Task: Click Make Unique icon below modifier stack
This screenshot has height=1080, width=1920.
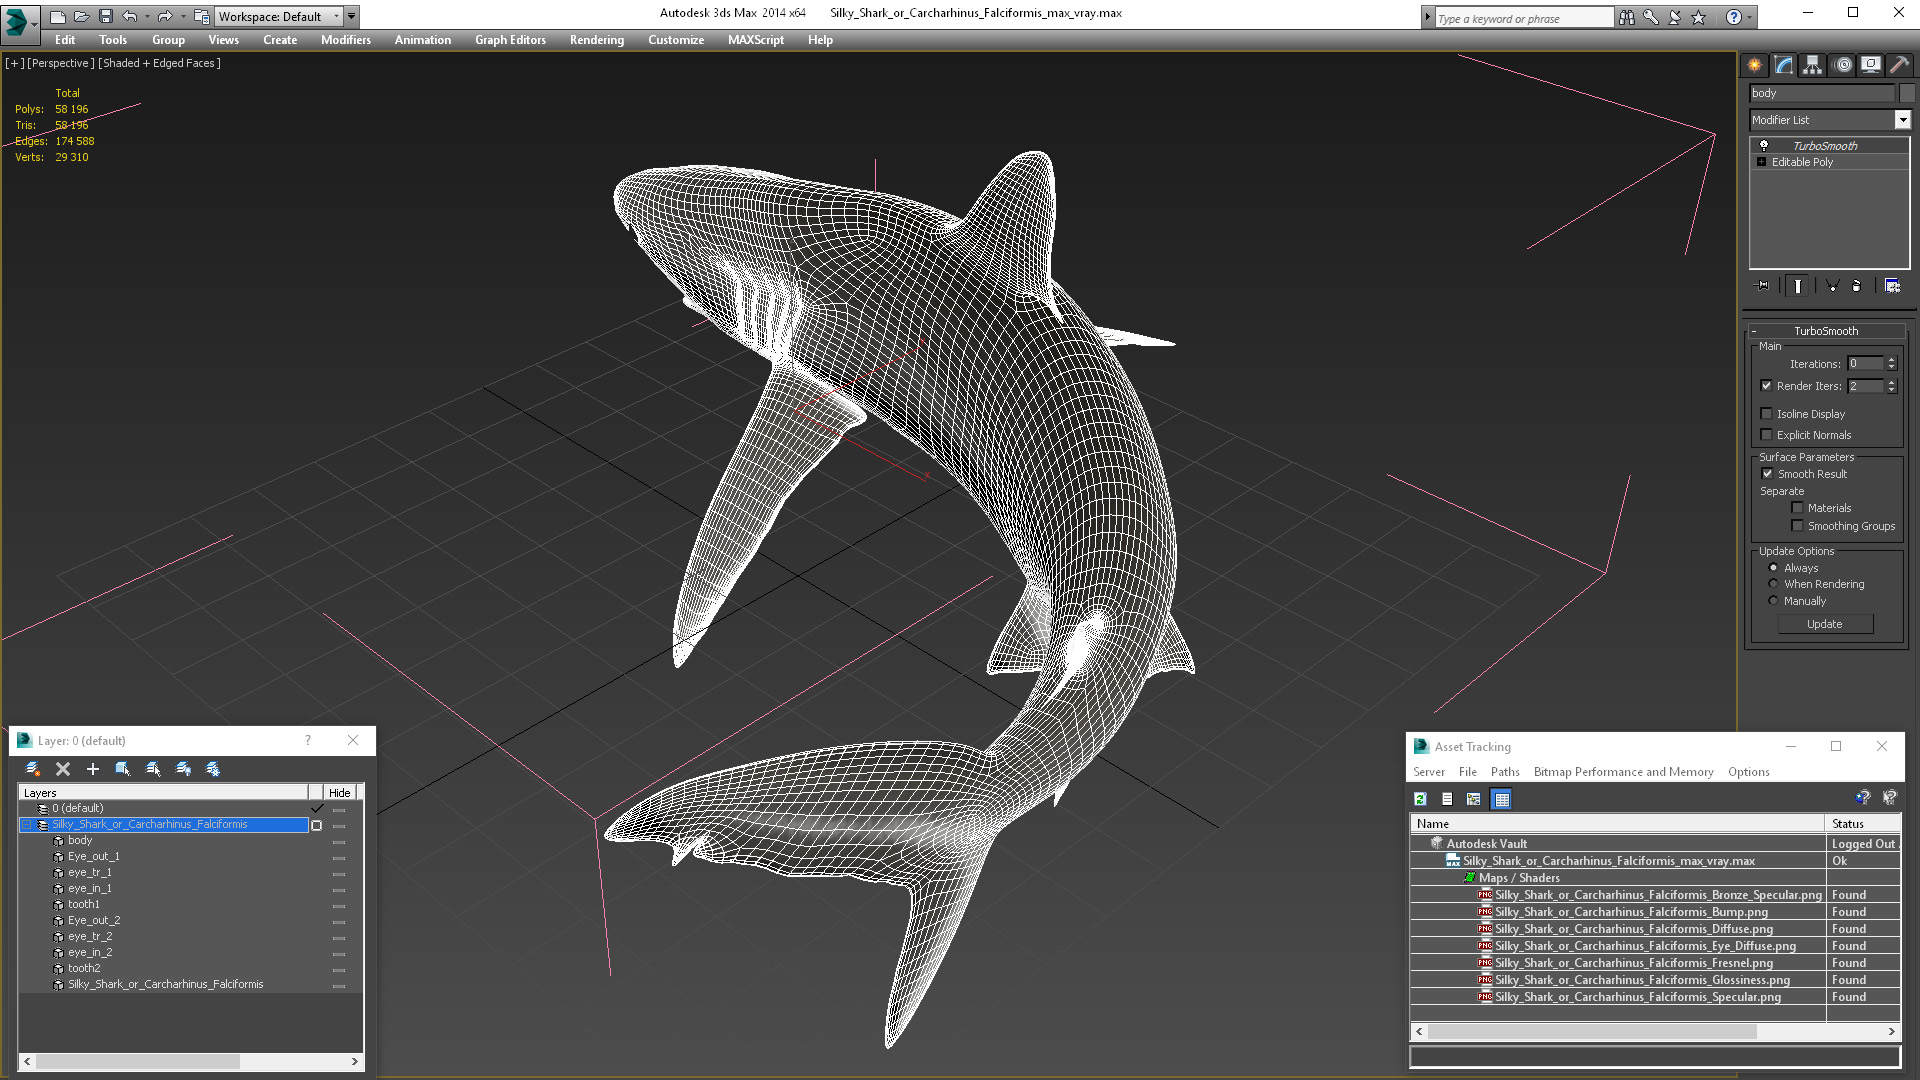Action: coord(1833,286)
